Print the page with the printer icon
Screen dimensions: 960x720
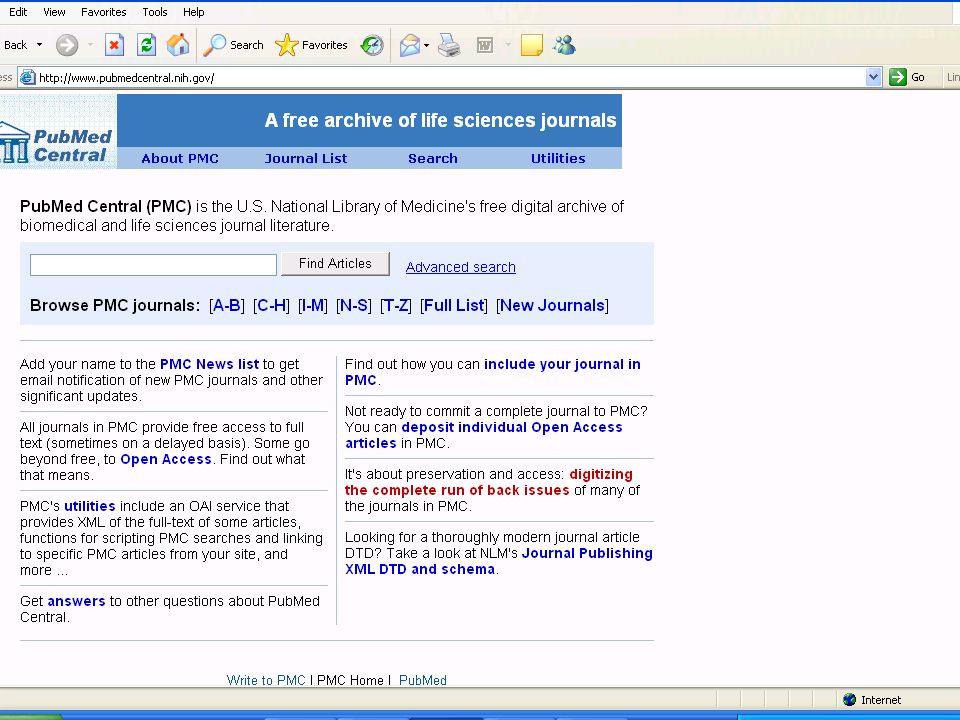point(449,45)
